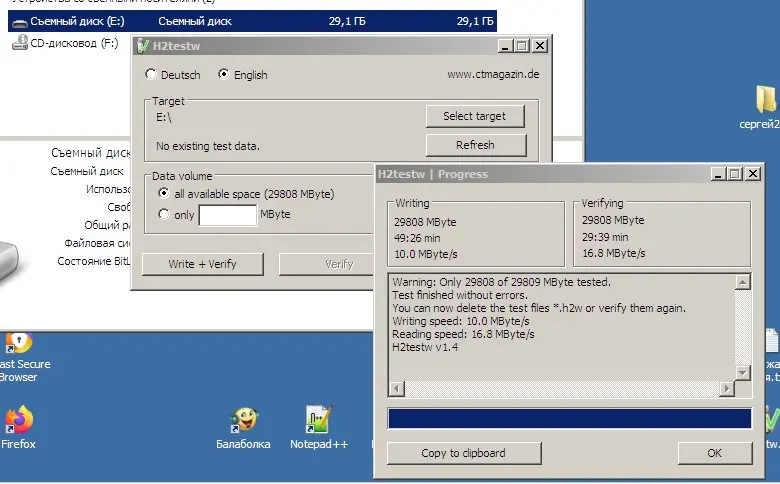Viewport: 780px width, 484px height.
Task: Choose all available space option
Action: [163, 193]
